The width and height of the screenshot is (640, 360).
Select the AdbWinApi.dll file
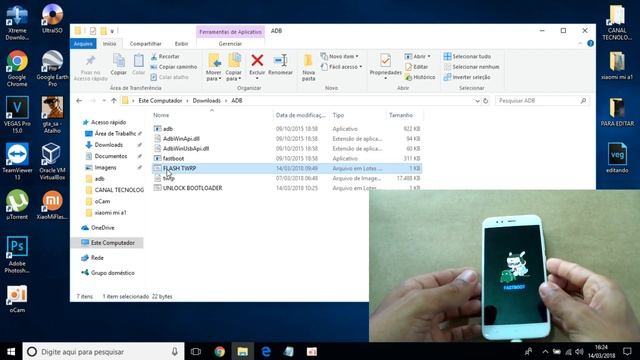[181, 139]
